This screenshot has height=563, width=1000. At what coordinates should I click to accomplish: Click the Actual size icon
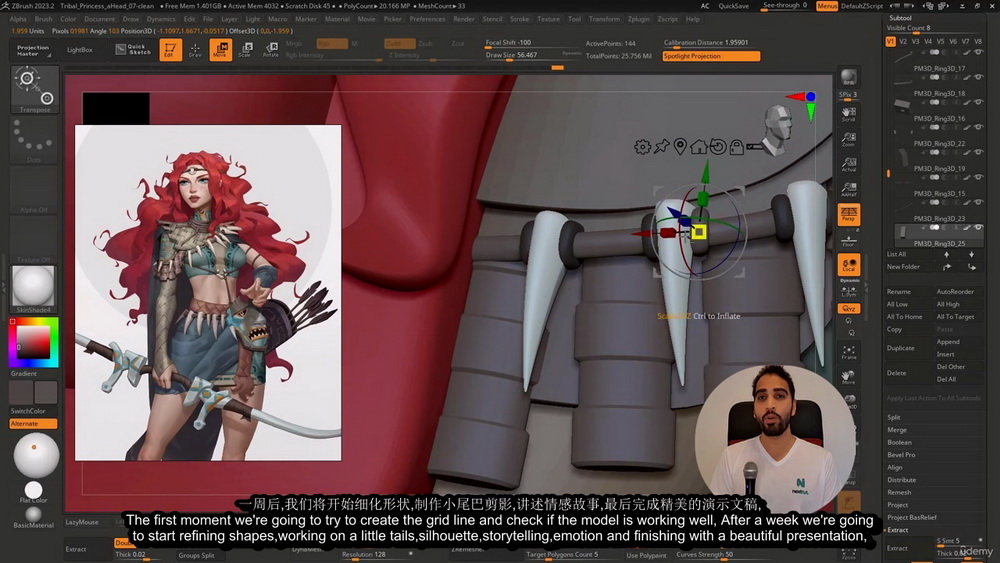[x=849, y=165]
